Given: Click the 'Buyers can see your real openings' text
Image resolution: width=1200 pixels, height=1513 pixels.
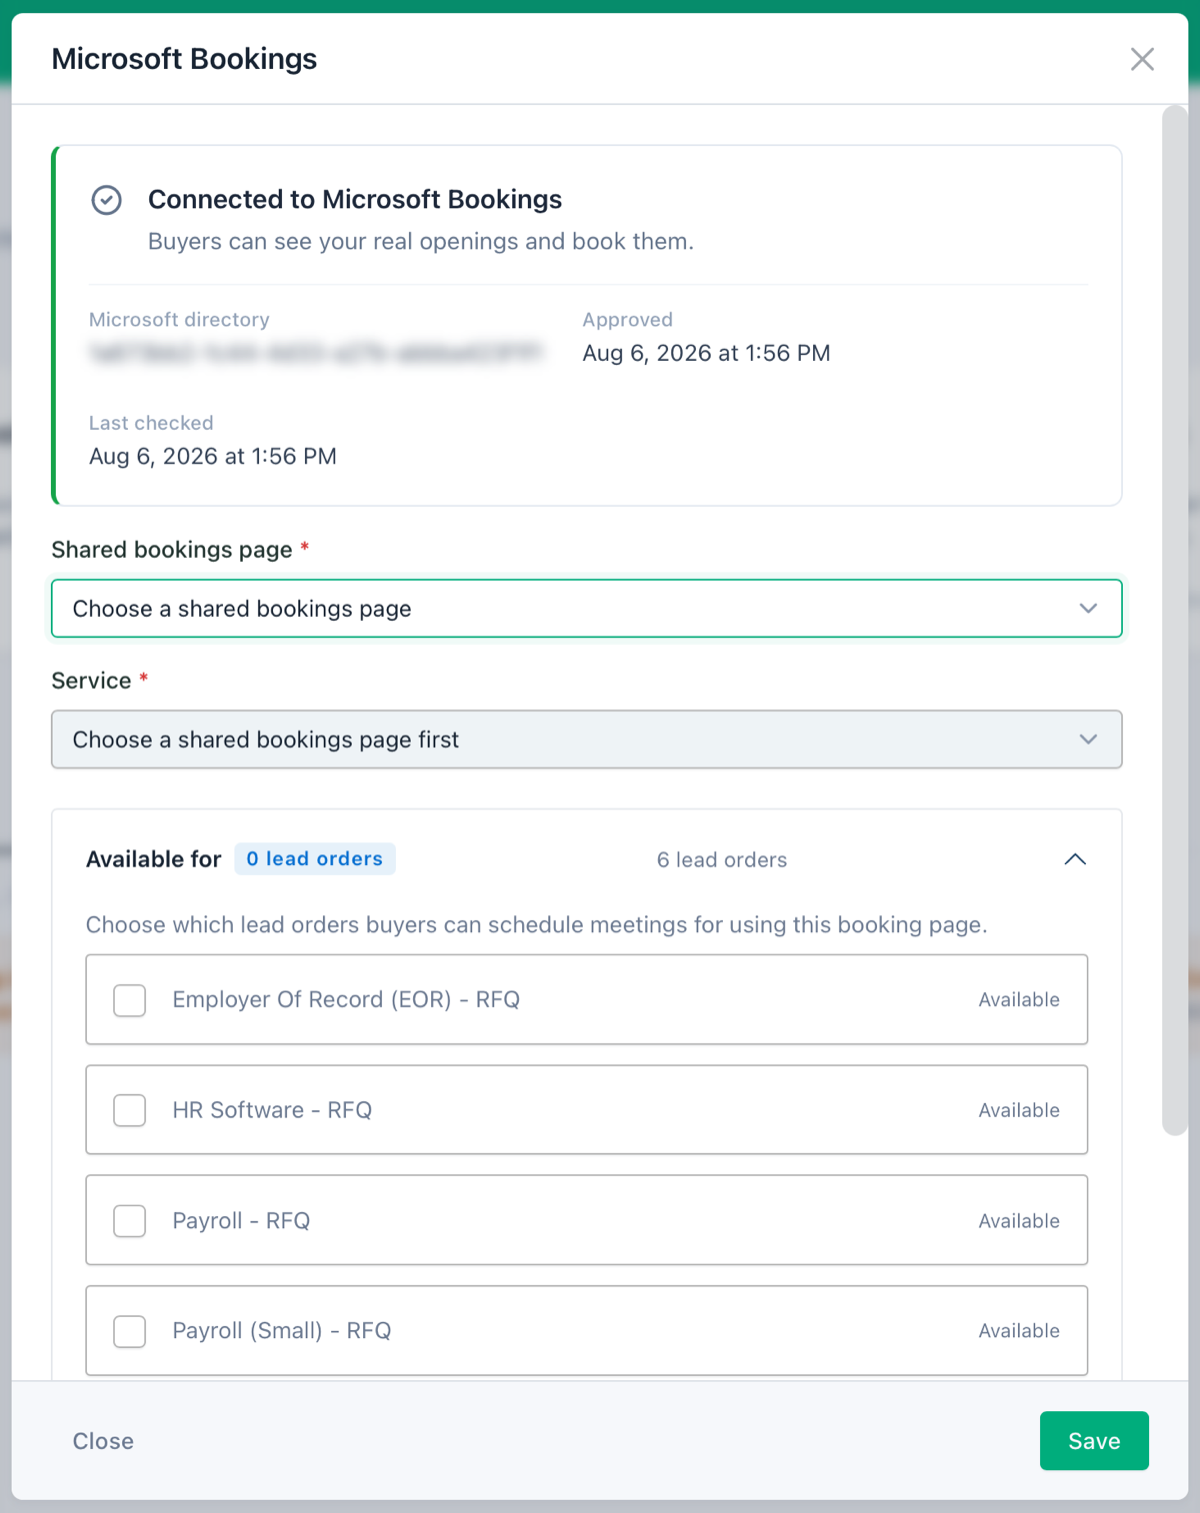Looking at the screenshot, I should pyautogui.click(x=421, y=242).
